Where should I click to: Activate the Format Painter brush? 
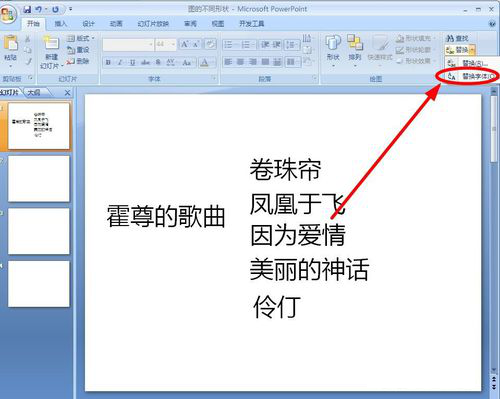28,61
